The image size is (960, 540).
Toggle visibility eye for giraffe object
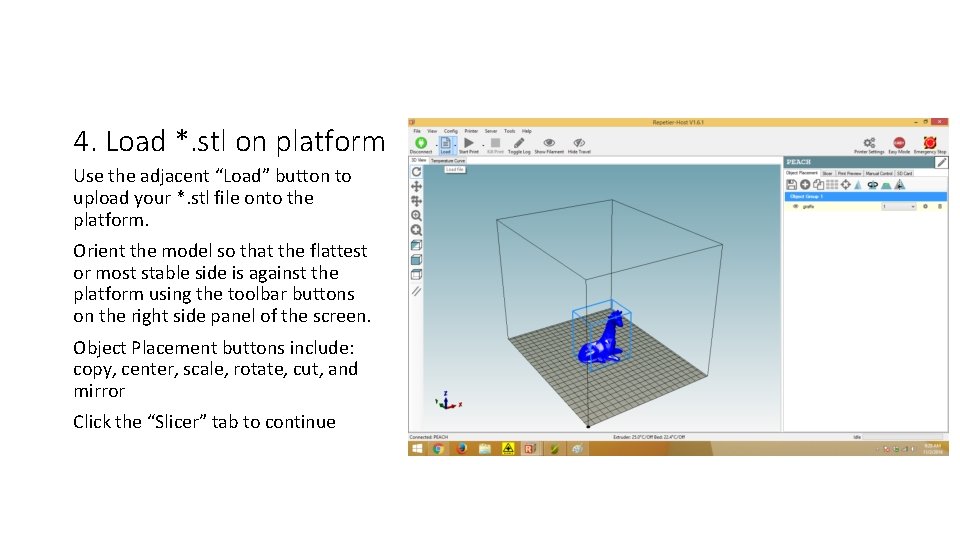[795, 206]
